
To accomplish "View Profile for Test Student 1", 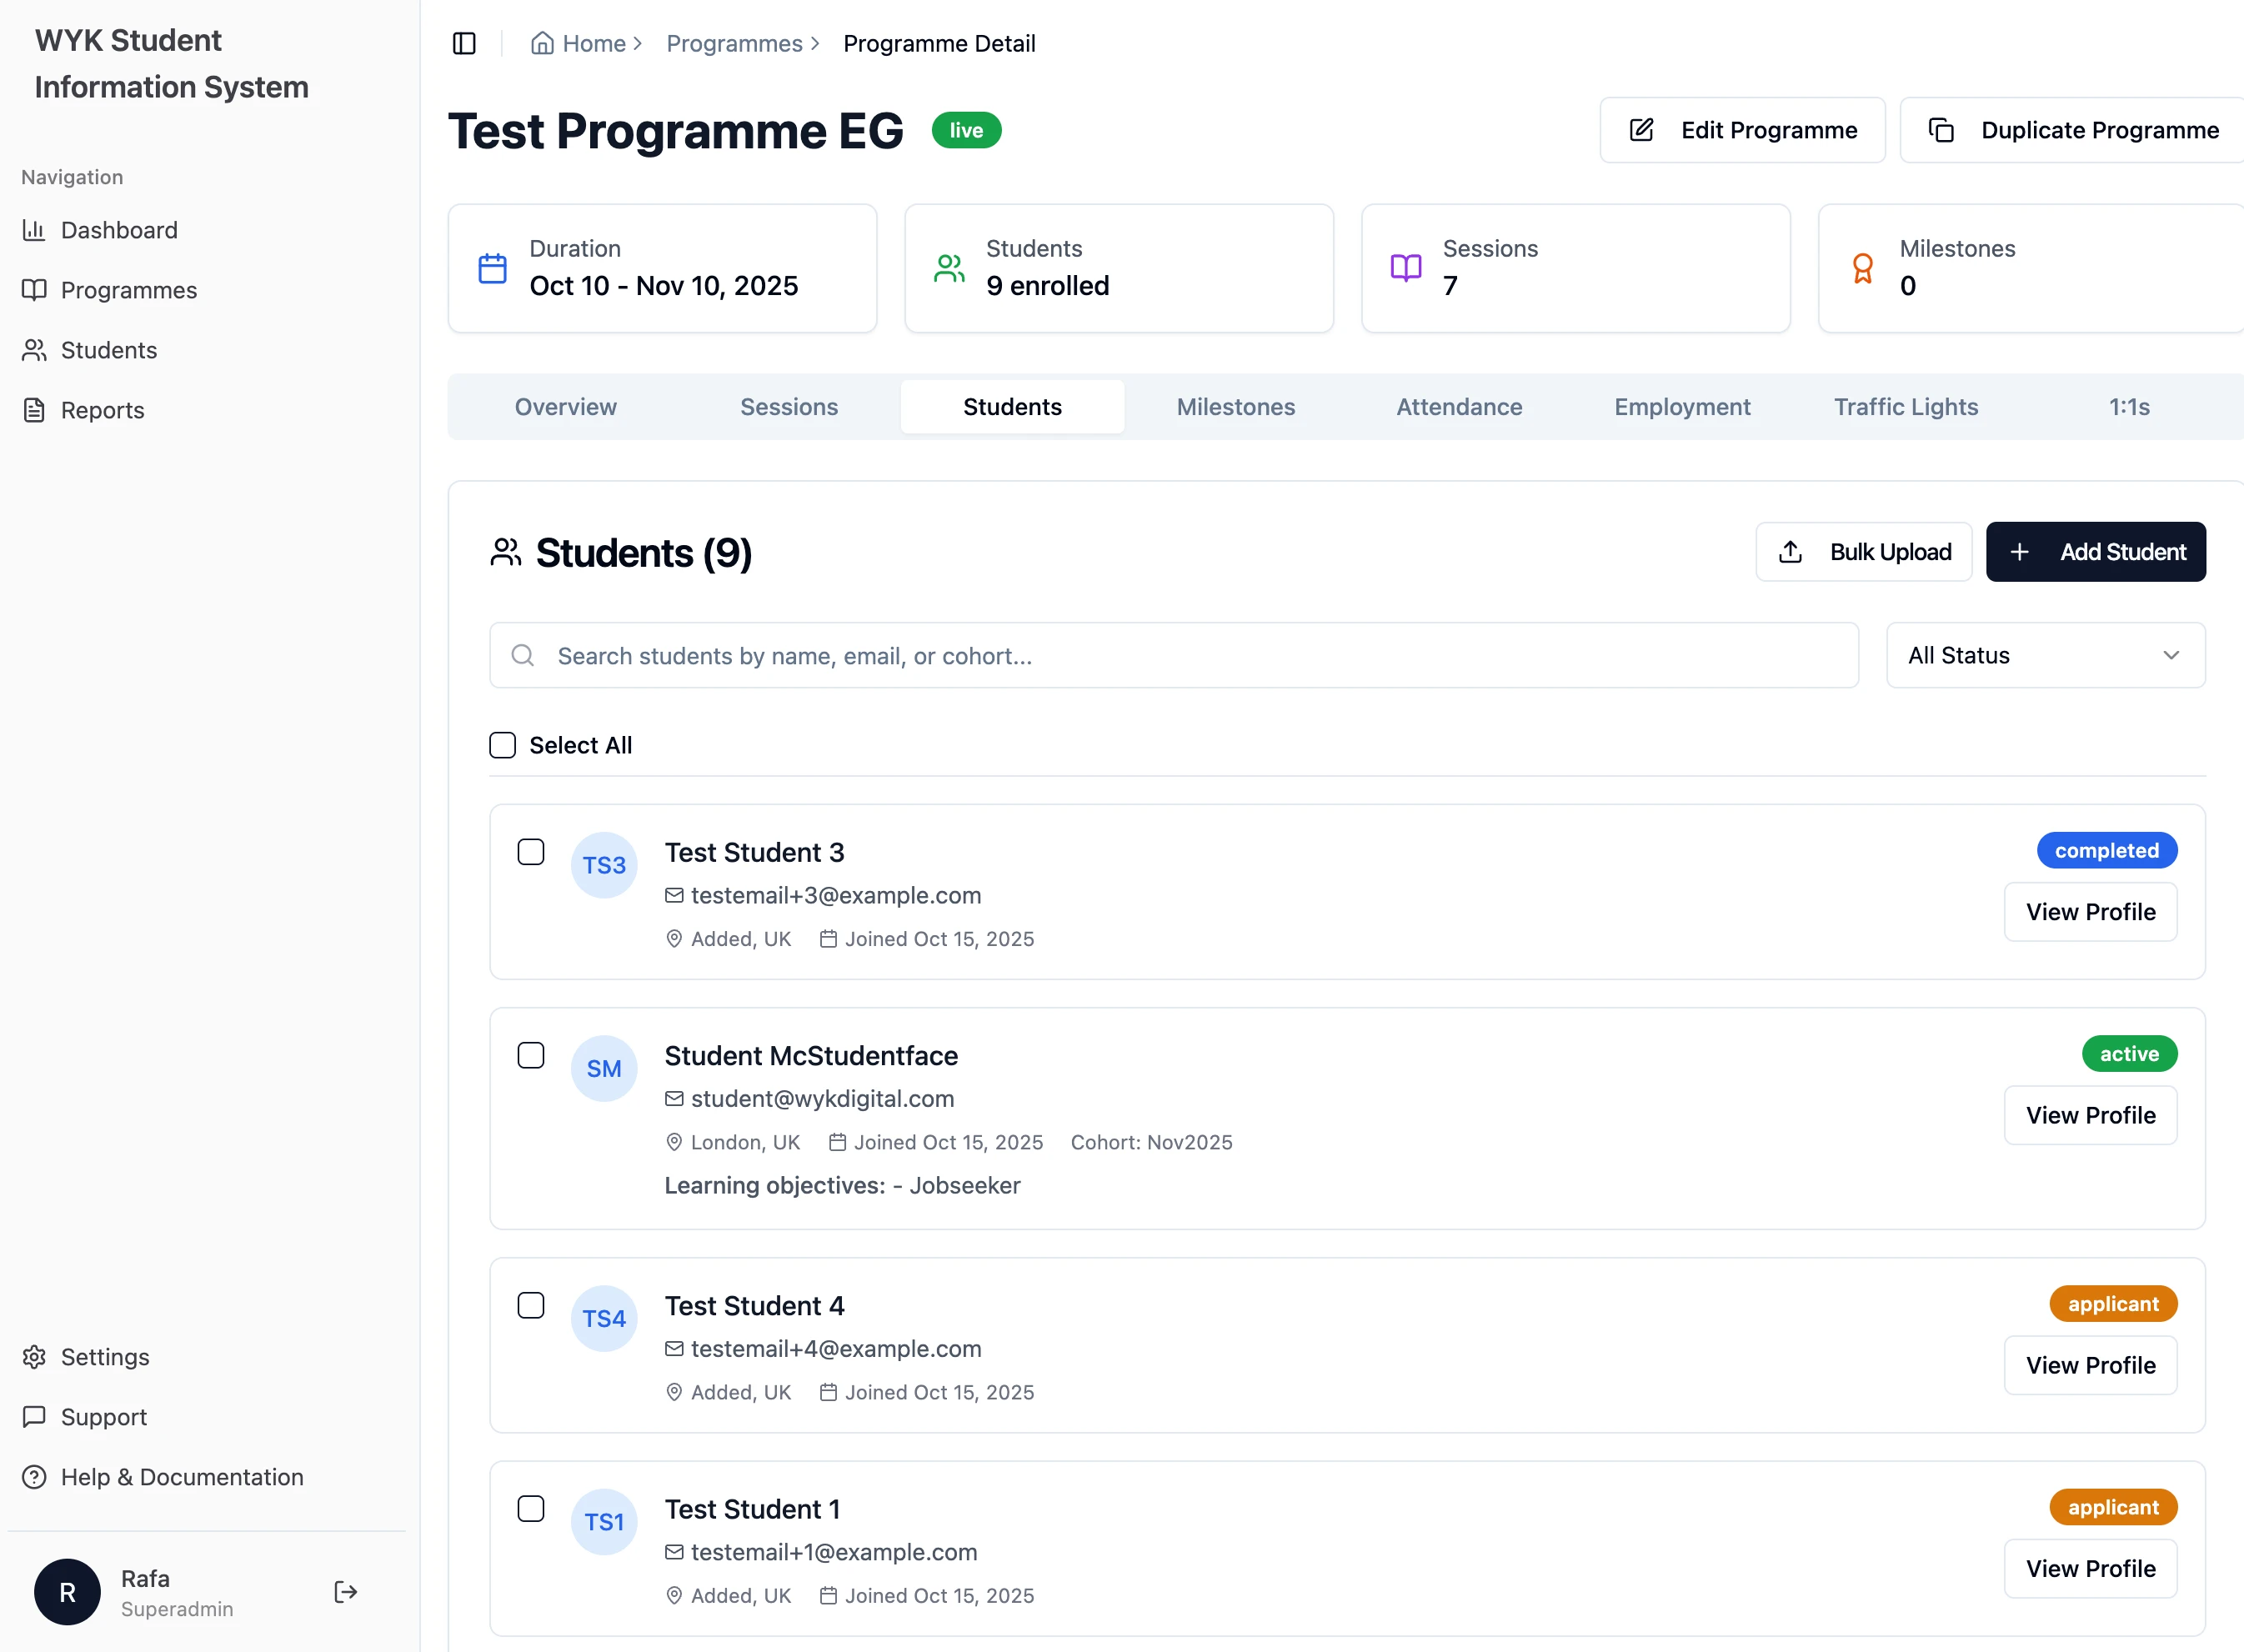I will (x=2090, y=1568).
